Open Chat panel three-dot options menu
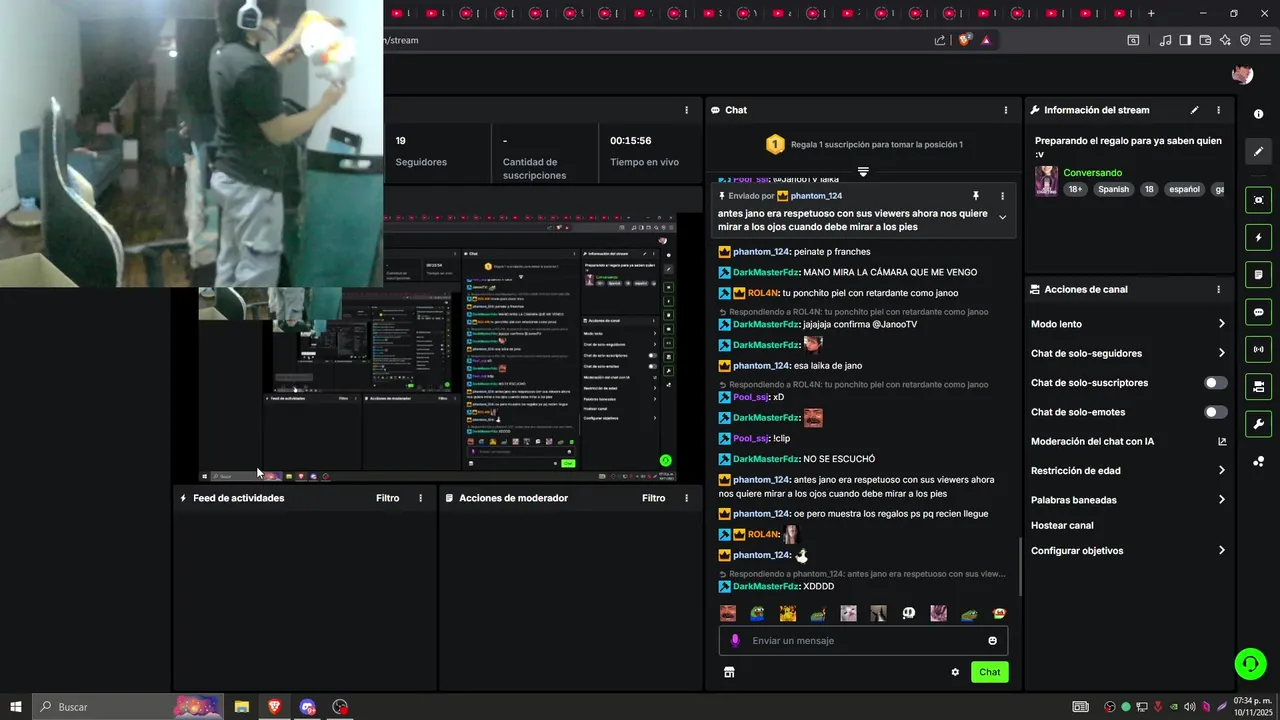Viewport: 1280px width, 720px height. click(x=1006, y=110)
